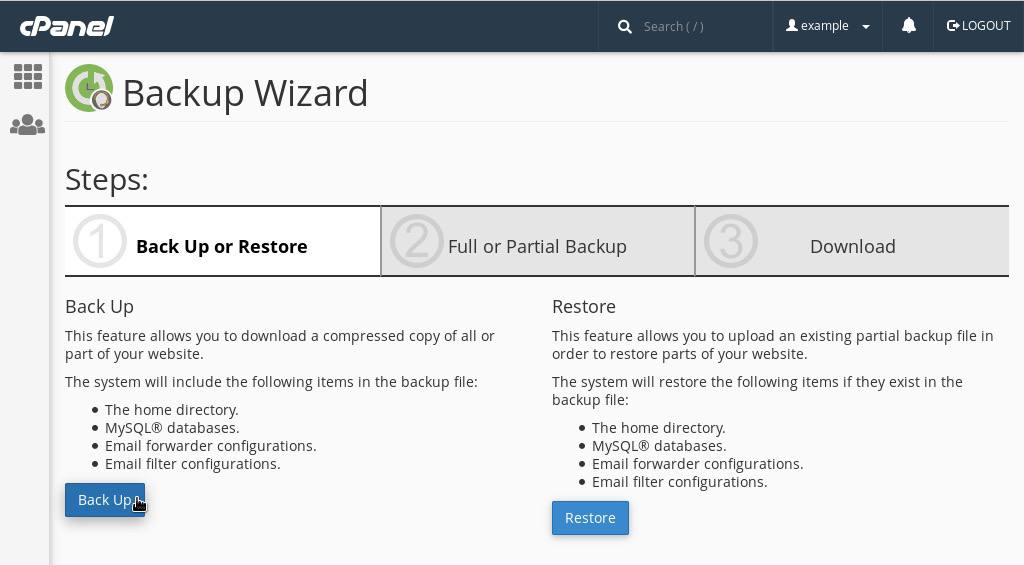
Task: Click the user silhouette icon beside example
Action: coord(792,26)
